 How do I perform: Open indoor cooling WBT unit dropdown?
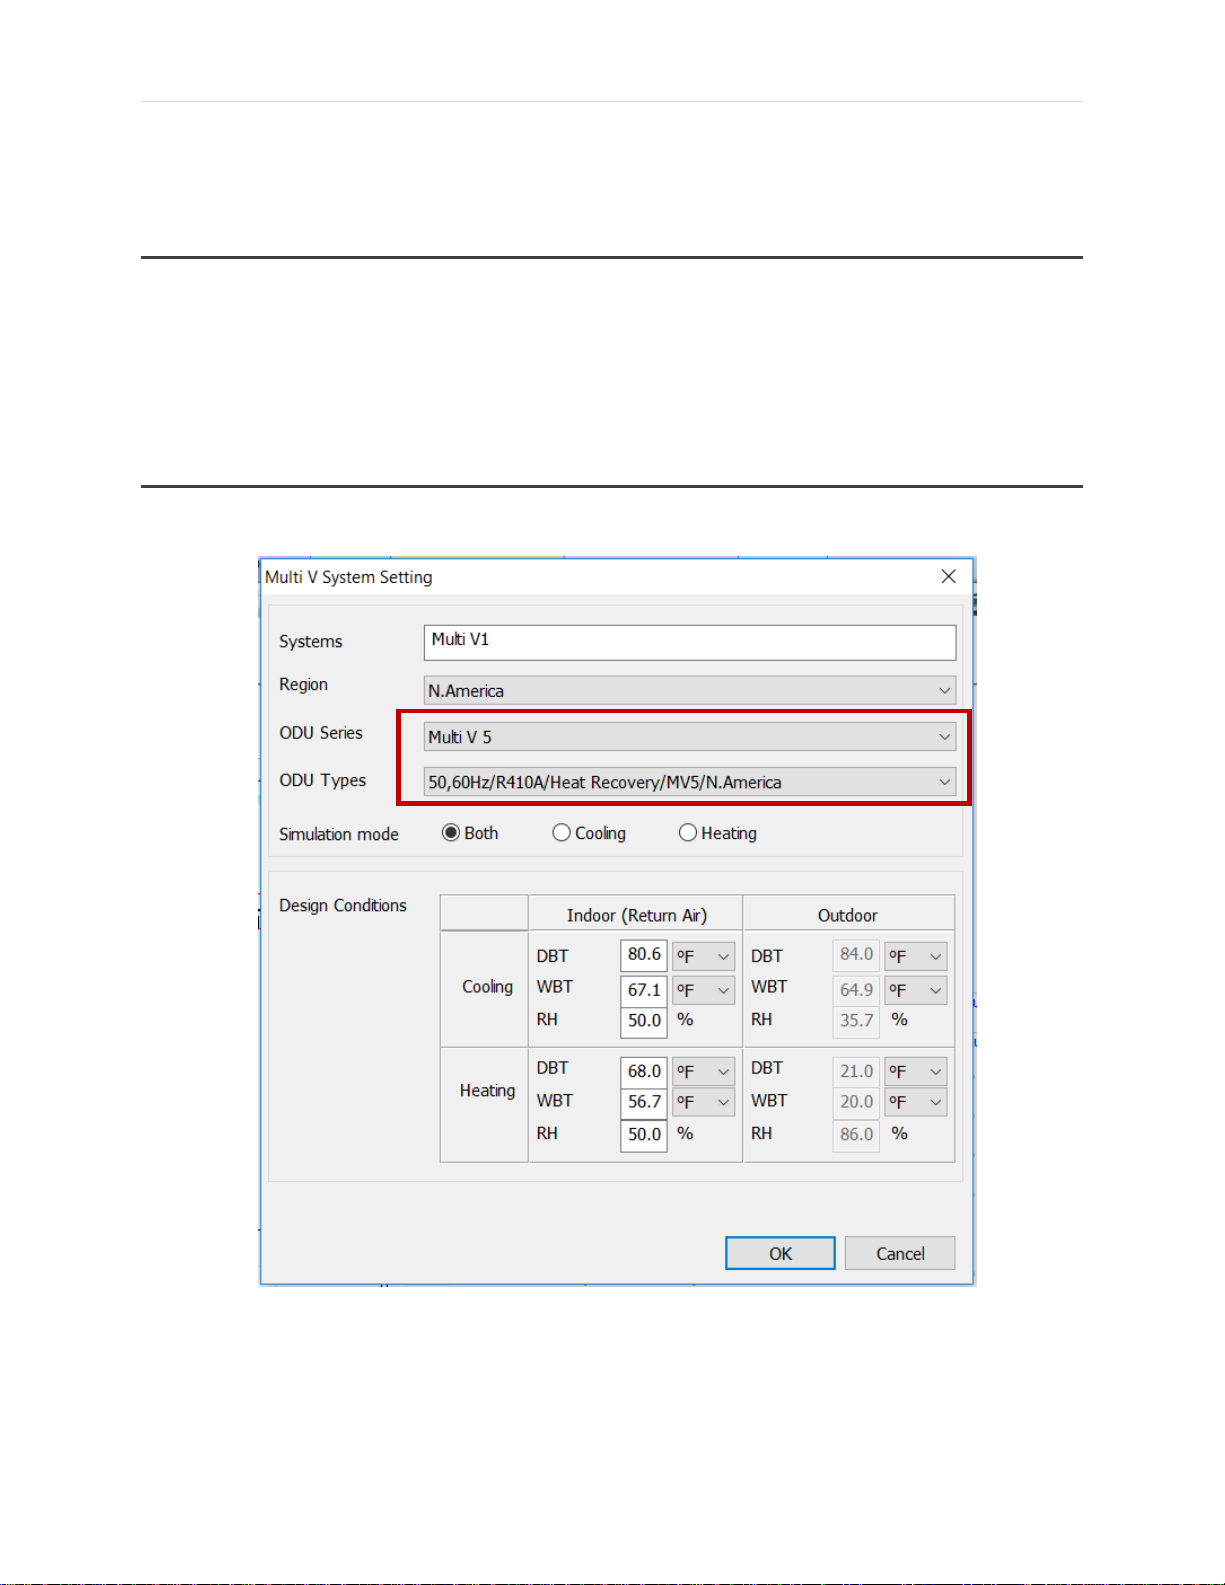point(704,990)
